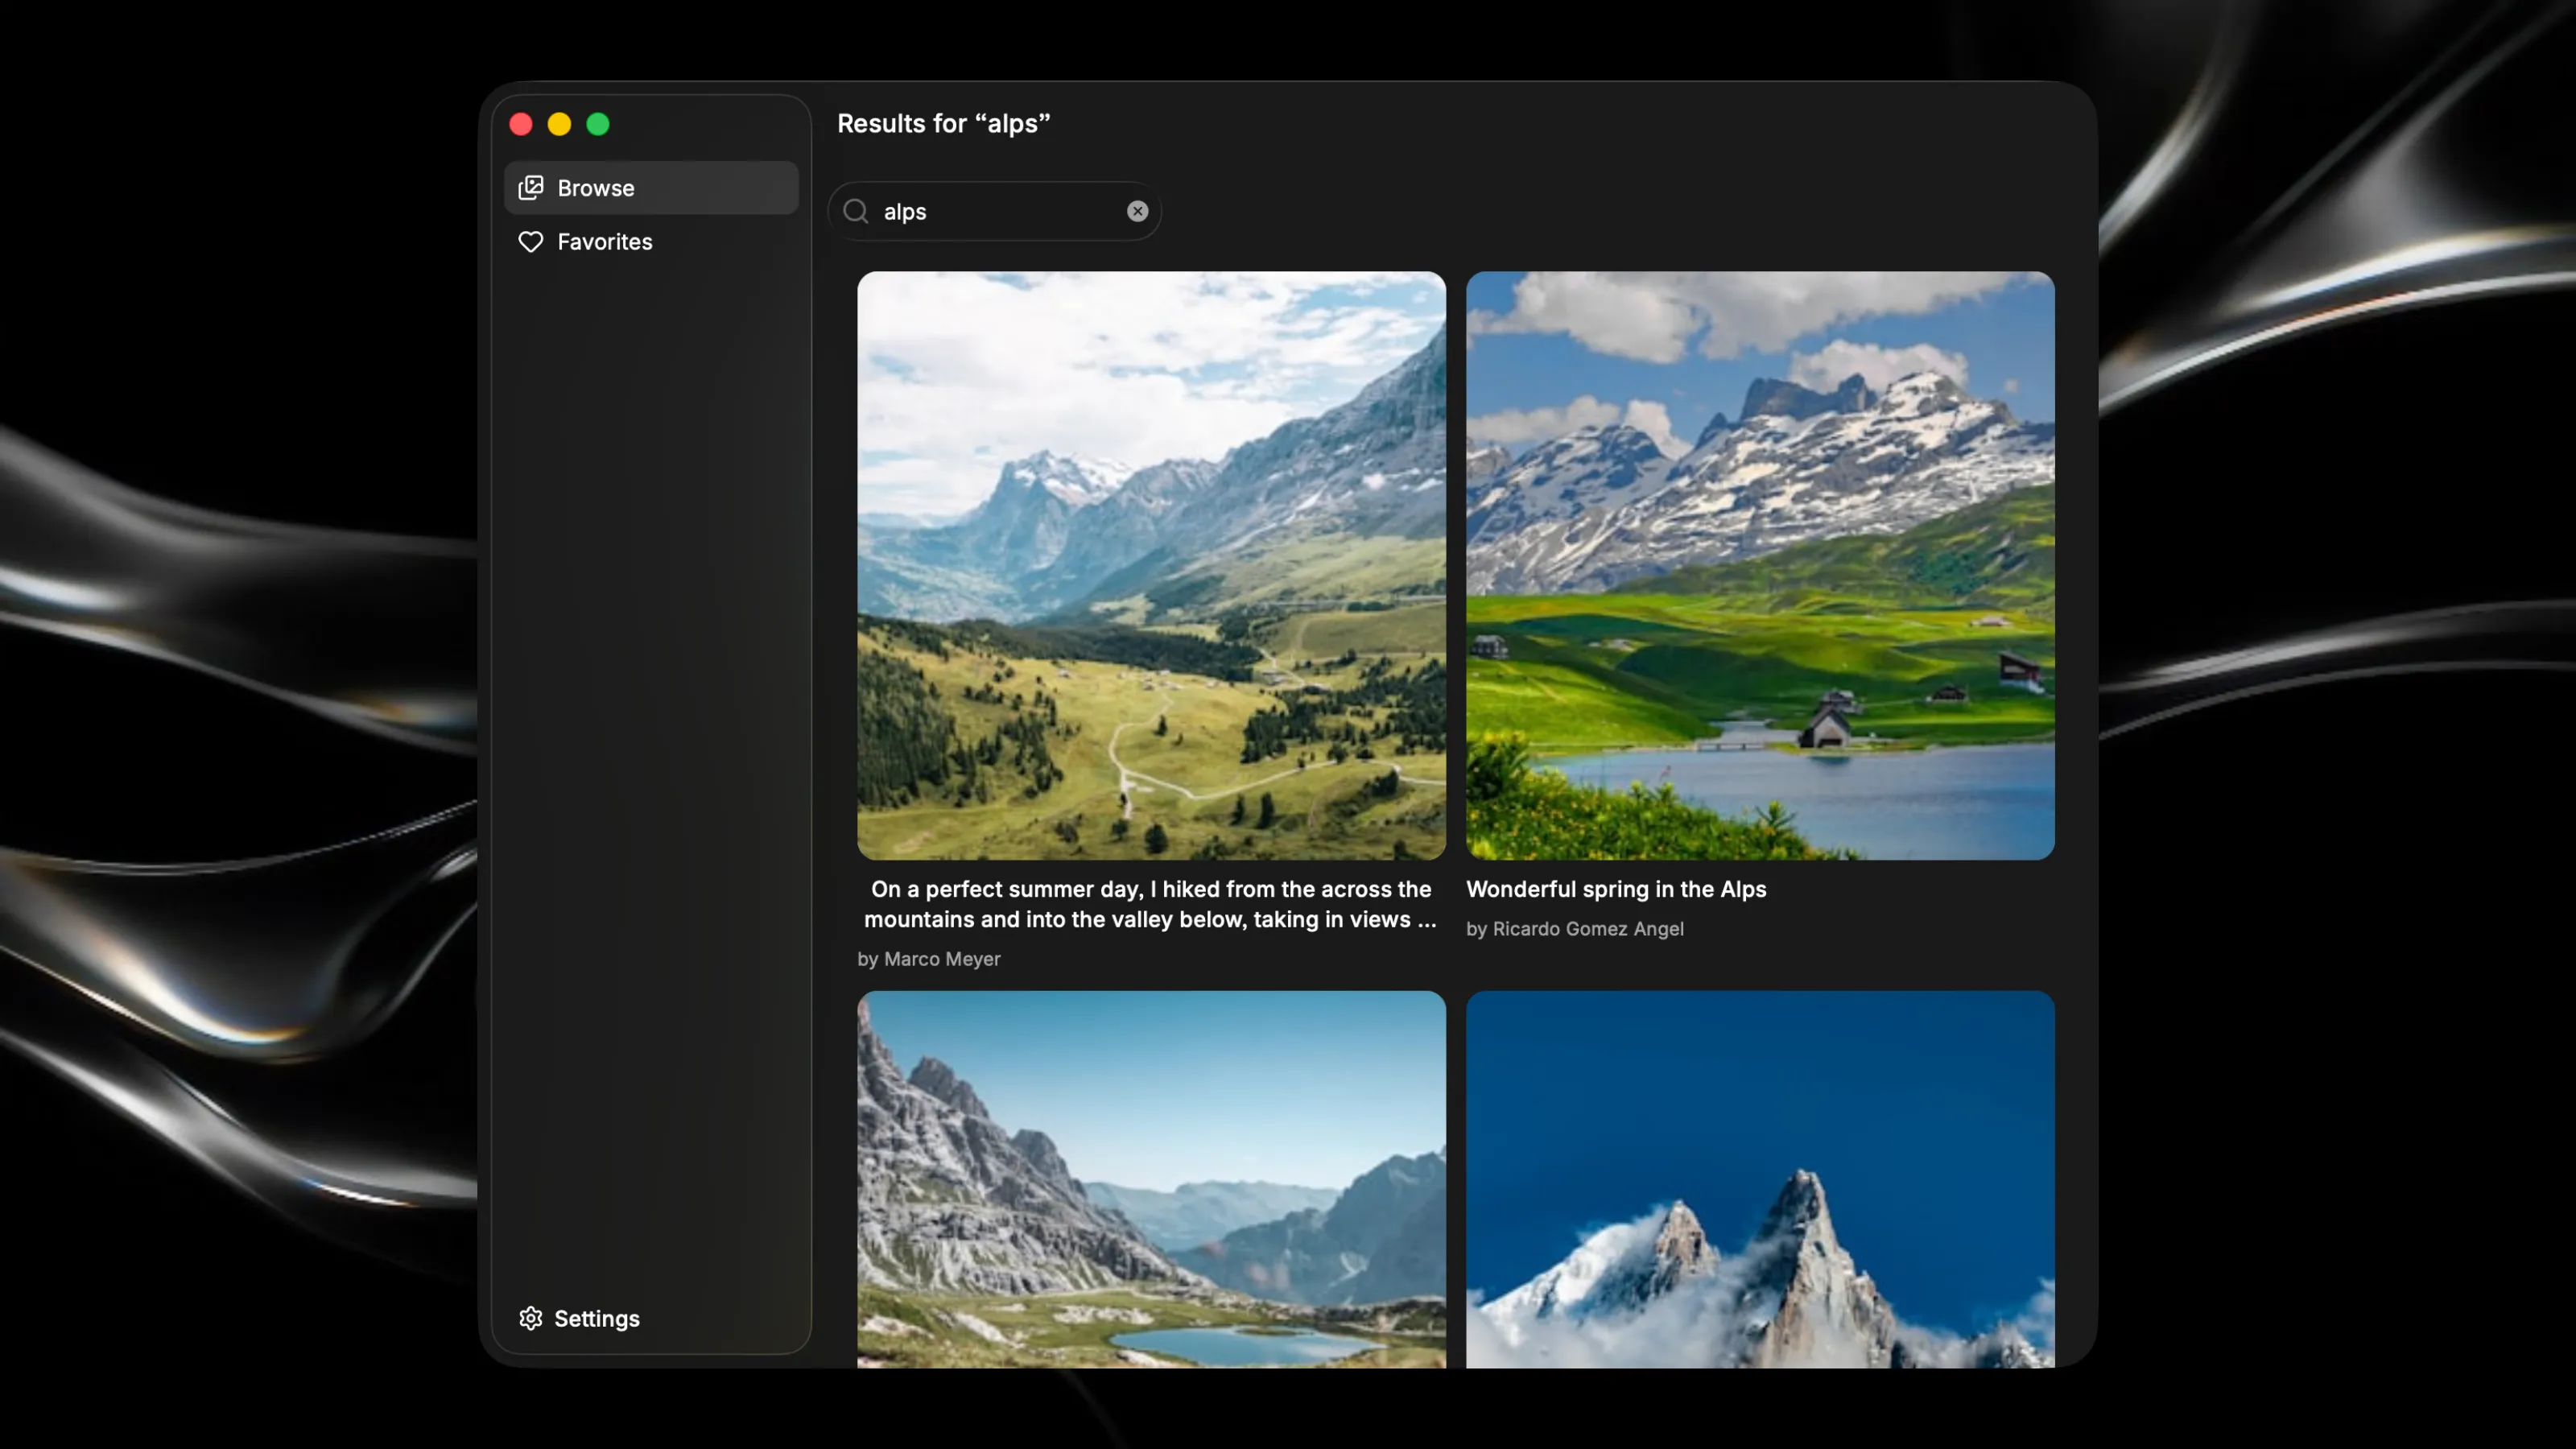
Task: Open Settings at sidebar bottom
Action: coord(579,1318)
